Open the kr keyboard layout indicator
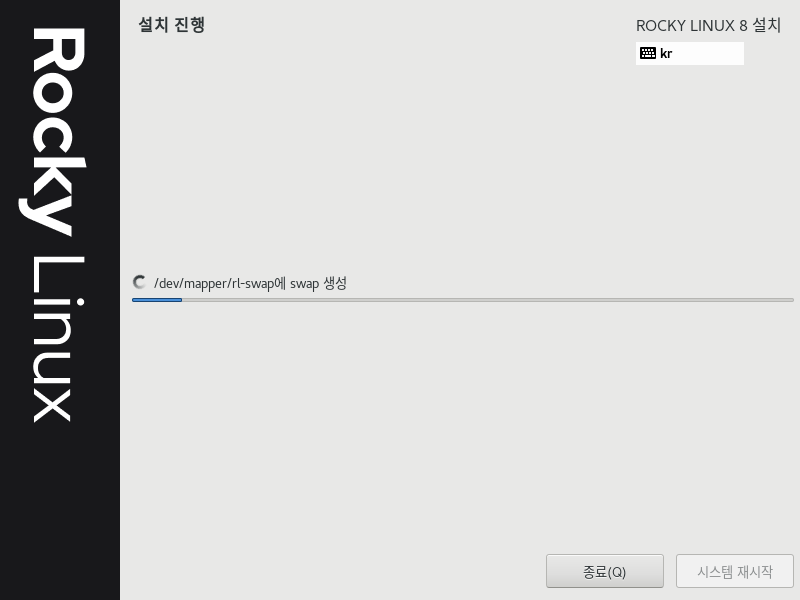The height and width of the screenshot is (600, 800). (690, 54)
